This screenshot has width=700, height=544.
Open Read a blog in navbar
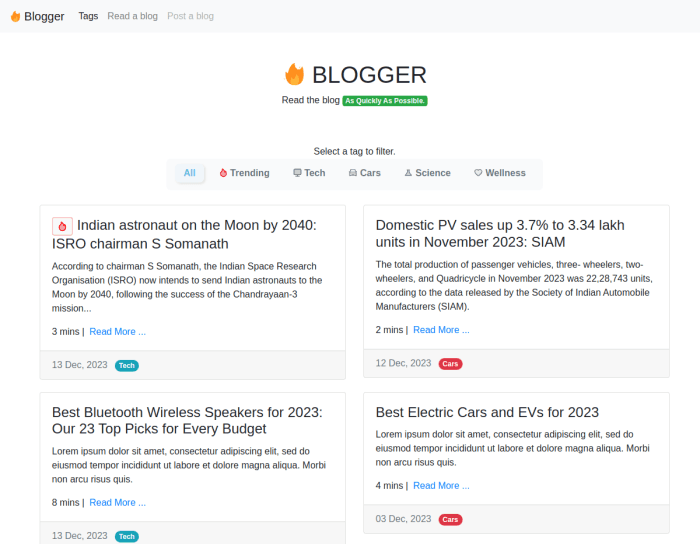tap(133, 16)
